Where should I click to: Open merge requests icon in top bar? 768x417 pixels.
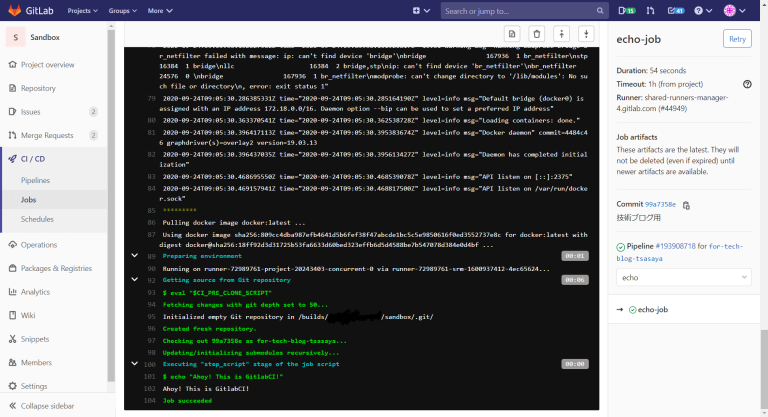(x=650, y=10)
